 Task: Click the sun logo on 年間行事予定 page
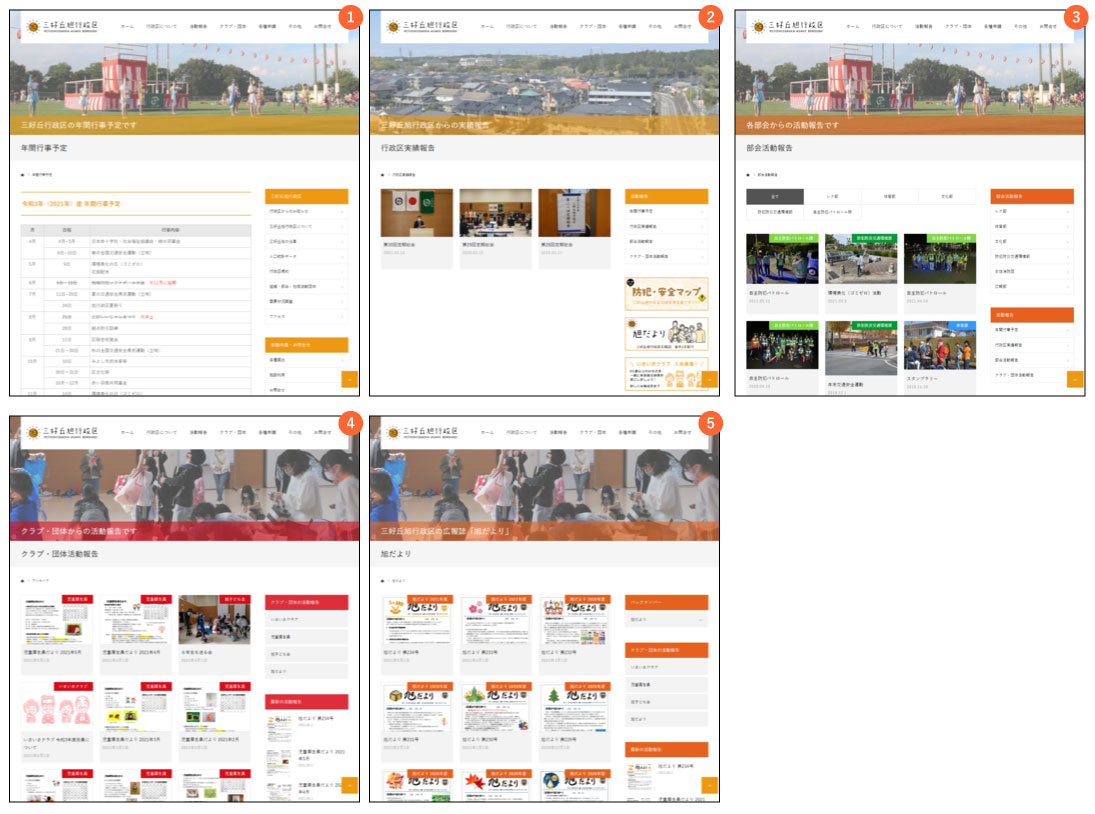coord(33,27)
